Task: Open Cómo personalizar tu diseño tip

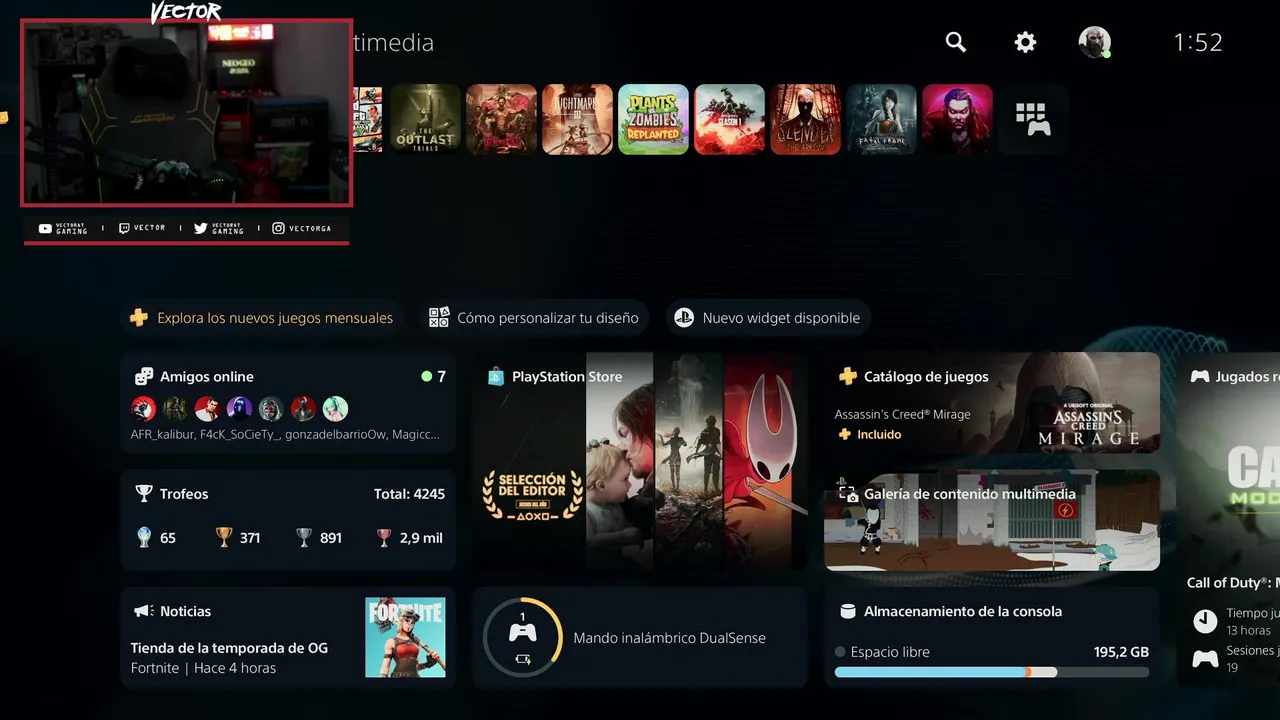Action: click(x=533, y=318)
